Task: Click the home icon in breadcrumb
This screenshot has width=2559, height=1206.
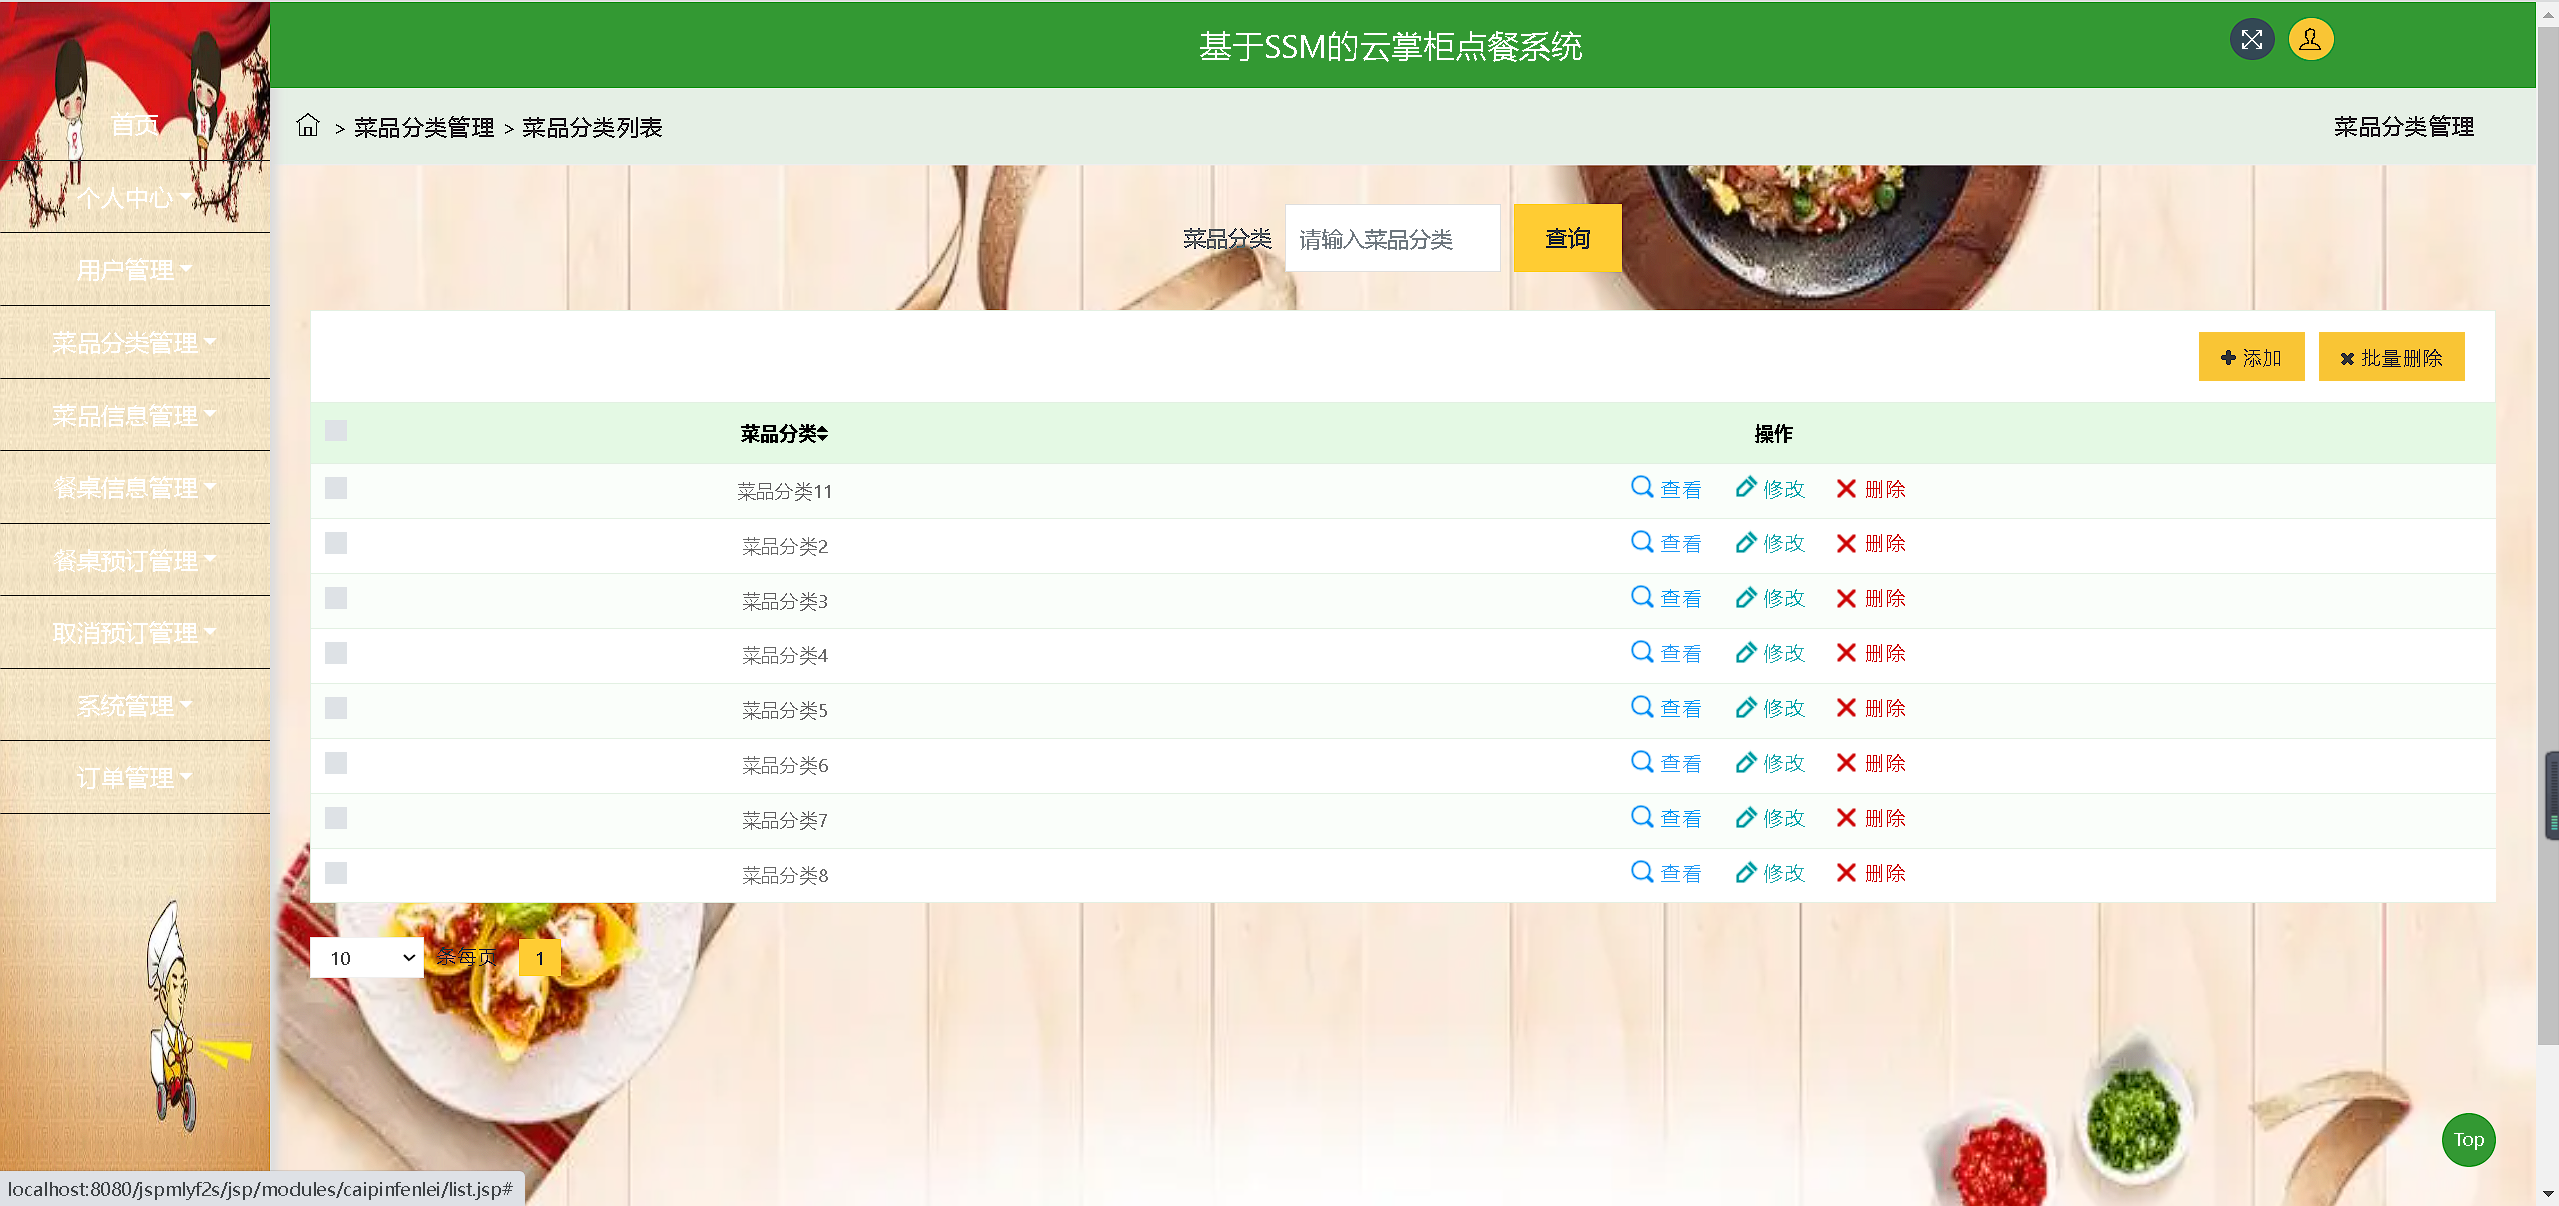Action: pos(308,126)
